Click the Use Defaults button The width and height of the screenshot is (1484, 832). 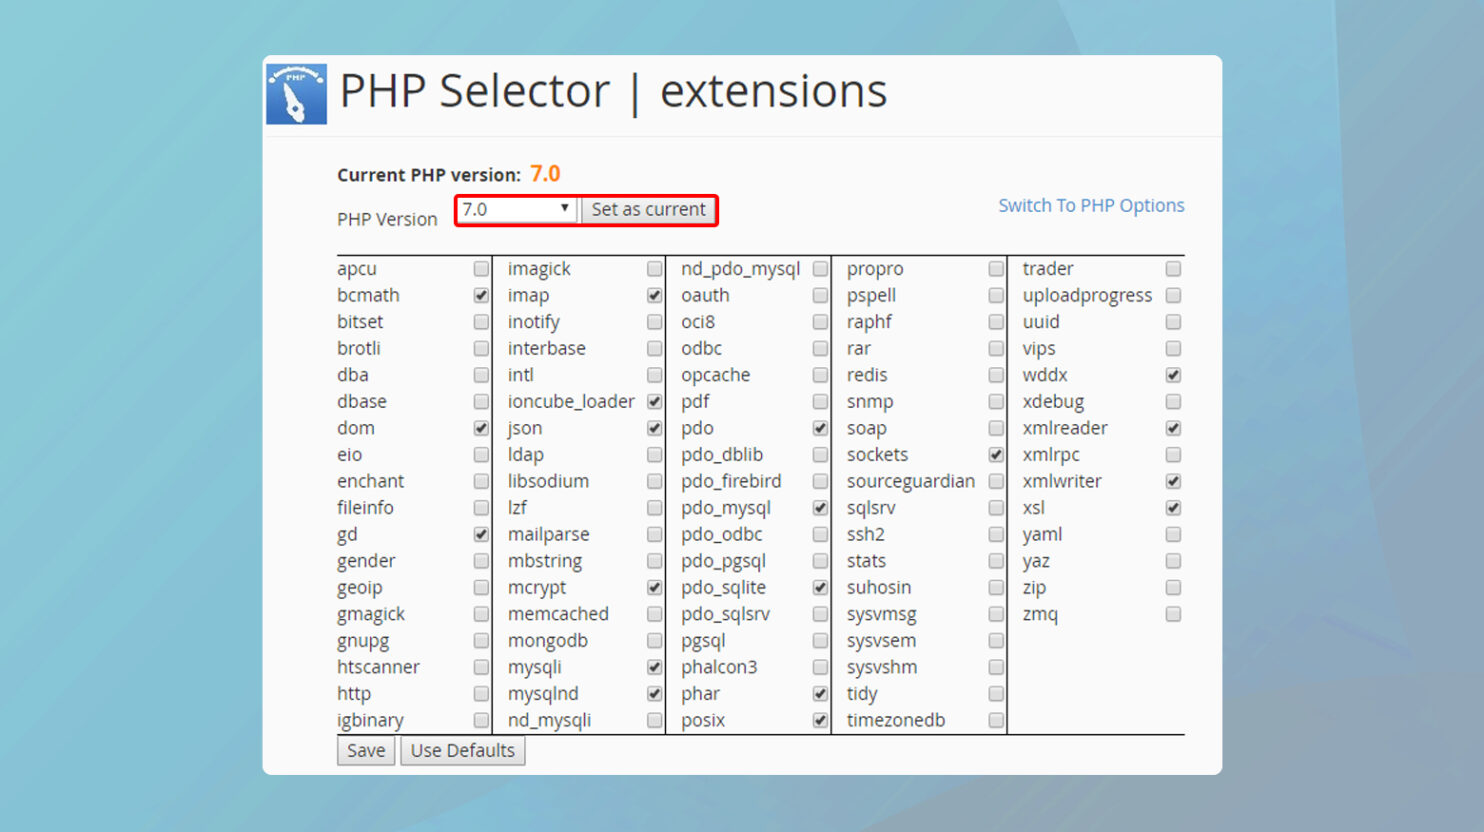pos(462,750)
